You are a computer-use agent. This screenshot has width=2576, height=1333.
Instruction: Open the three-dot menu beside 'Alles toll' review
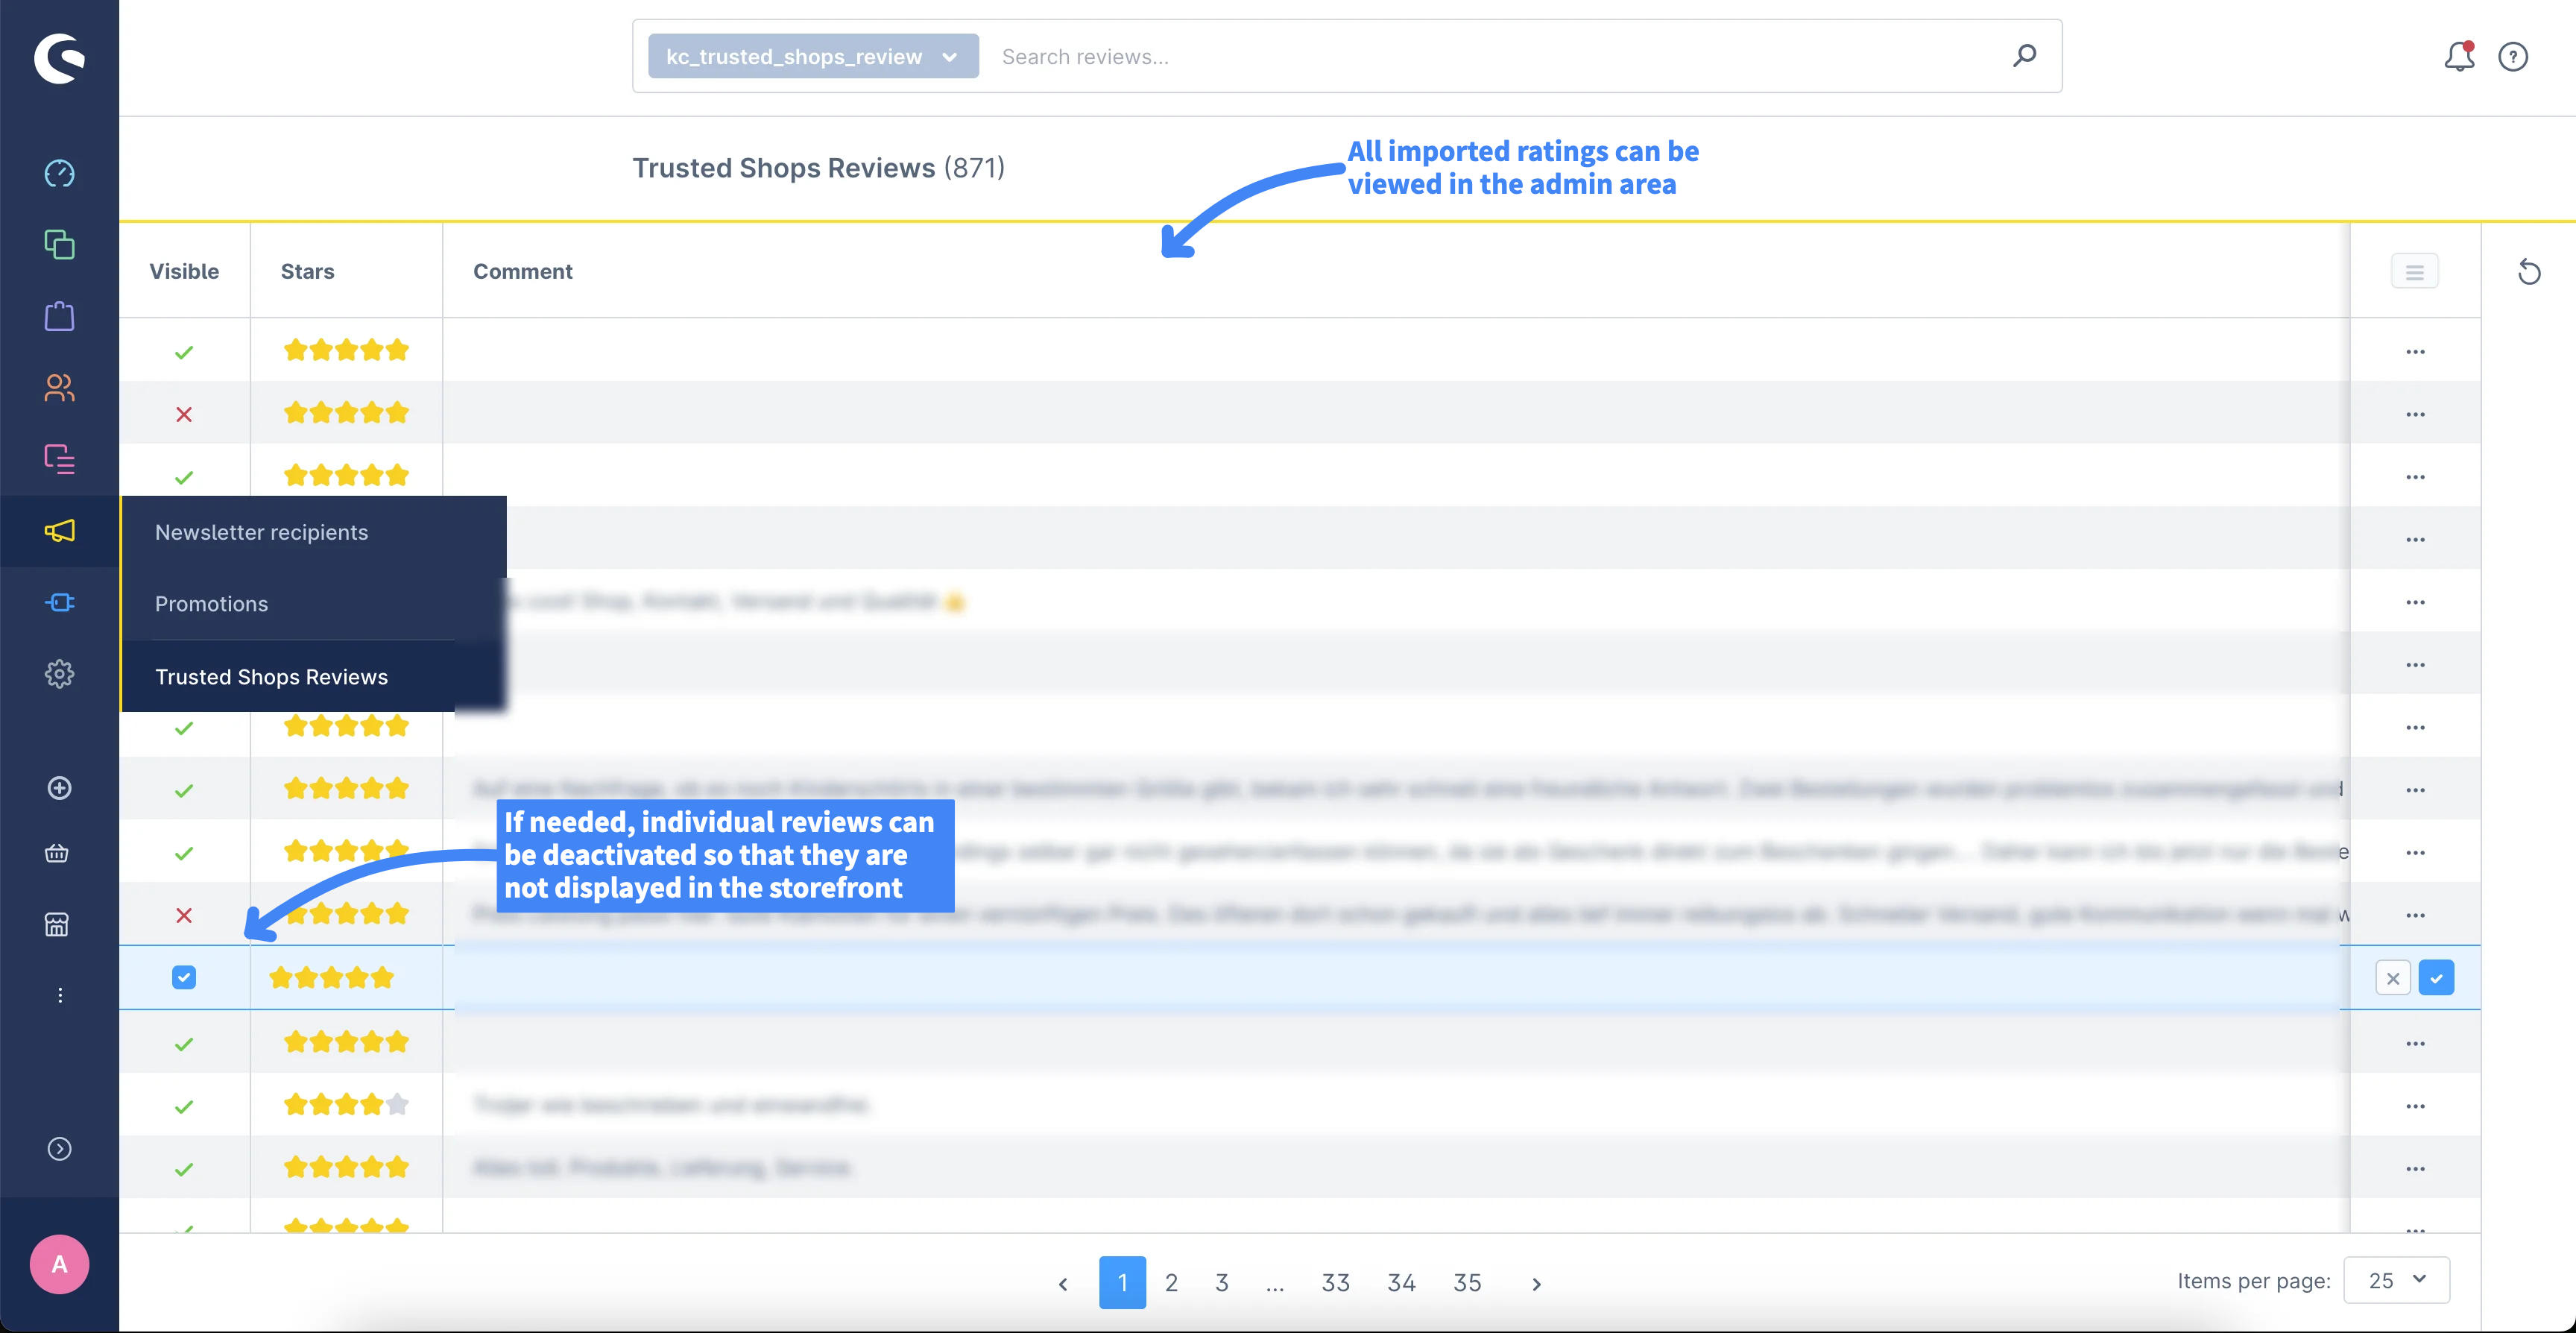point(2415,1169)
